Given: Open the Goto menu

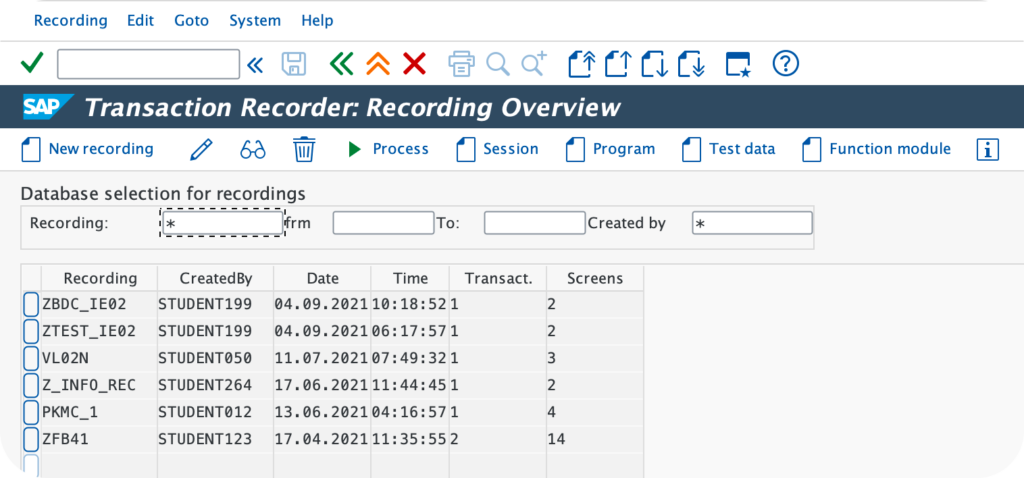Looking at the screenshot, I should [191, 21].
